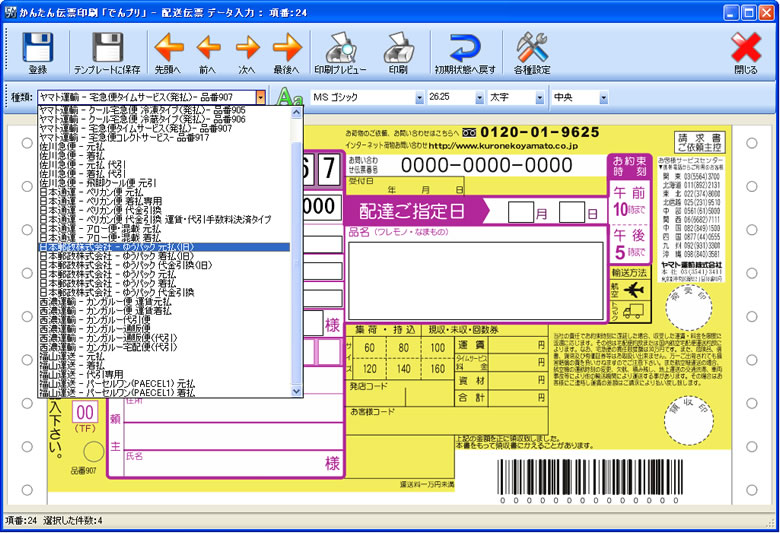Click the 氏名 name field of ご依頼主
The width and height of the screenshot is (780, 533).
pyautogui.click(x=234, y=463)
